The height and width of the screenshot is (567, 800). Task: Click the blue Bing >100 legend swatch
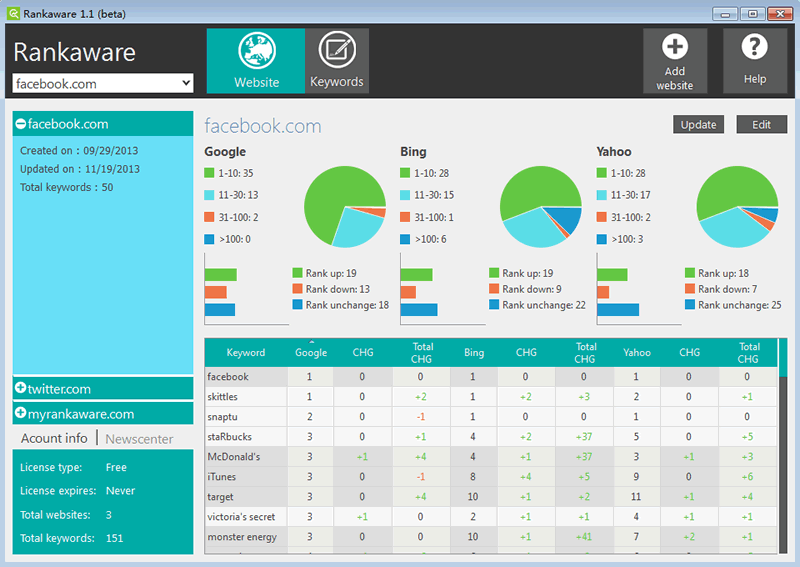405,239
